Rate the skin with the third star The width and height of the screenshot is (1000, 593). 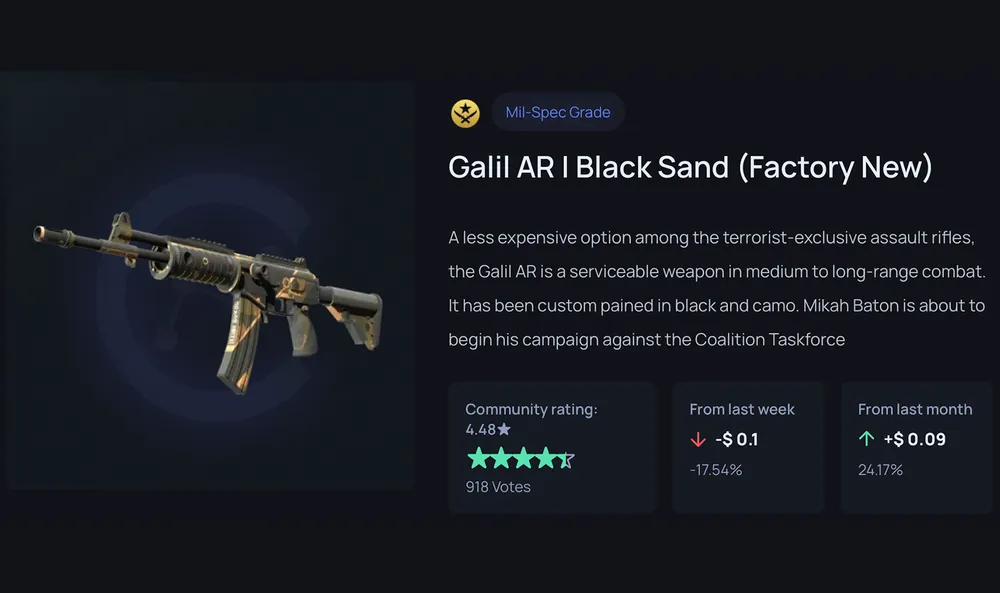pyautogui.click(x=523, y=458)
